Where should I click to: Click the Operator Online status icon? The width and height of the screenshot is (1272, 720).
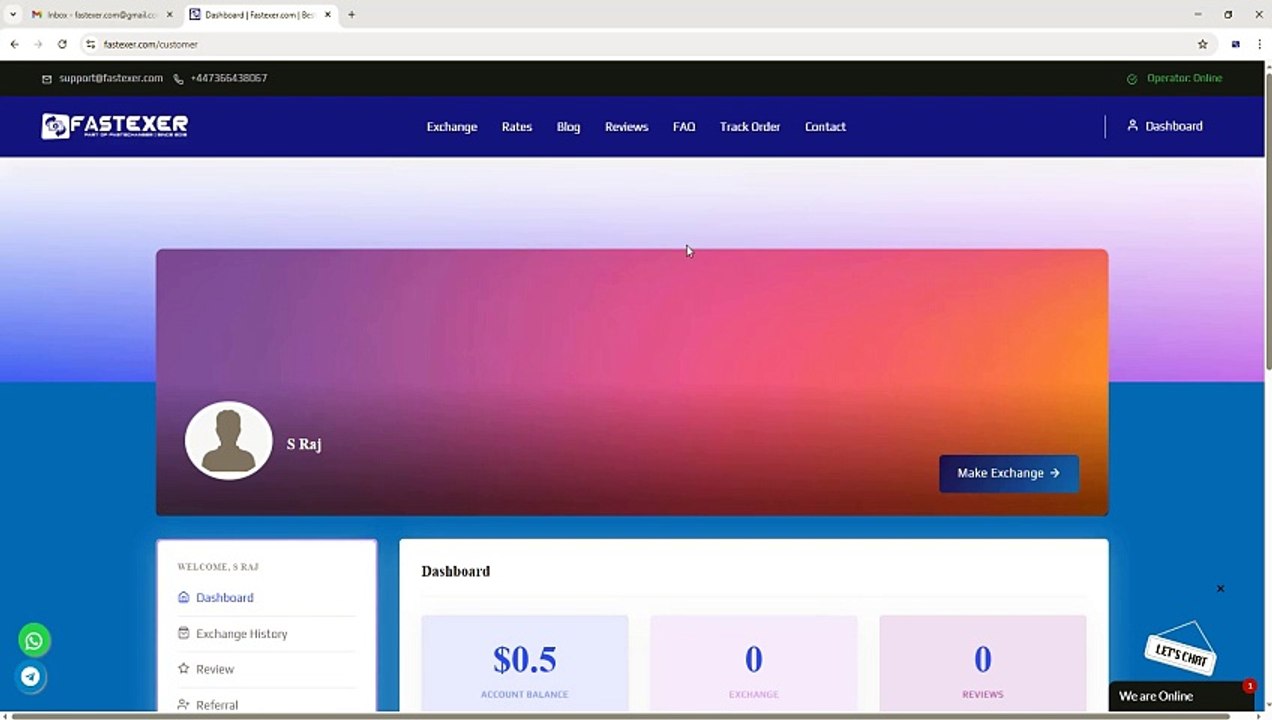pos(1132,78)
